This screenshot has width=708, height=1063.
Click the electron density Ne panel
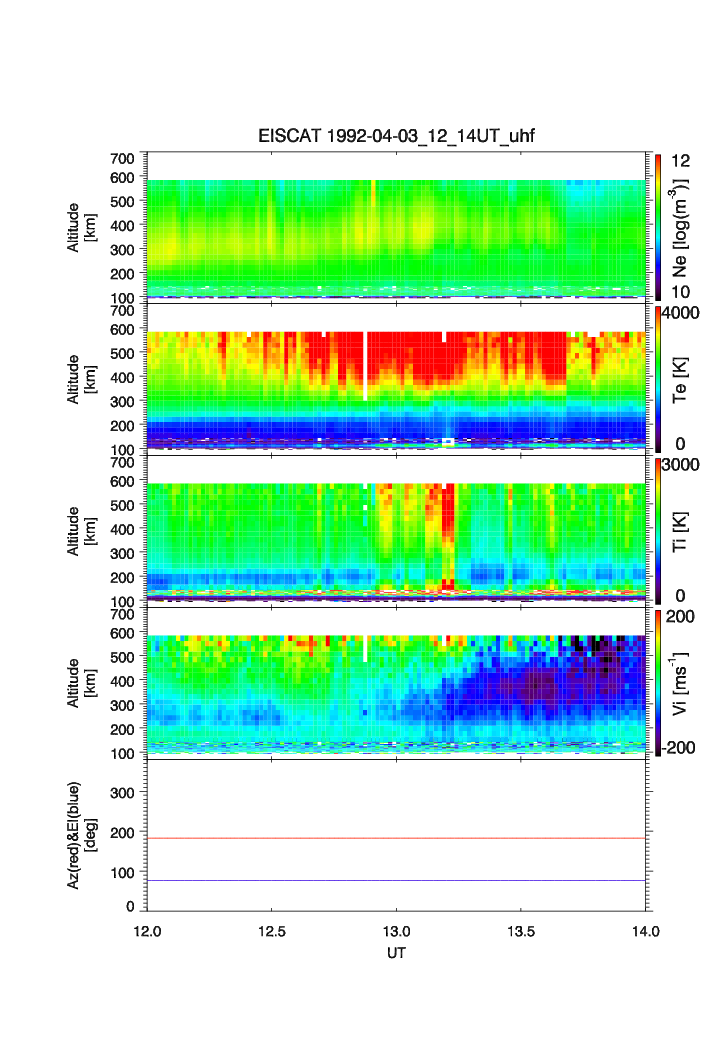(x=396, y=227)
